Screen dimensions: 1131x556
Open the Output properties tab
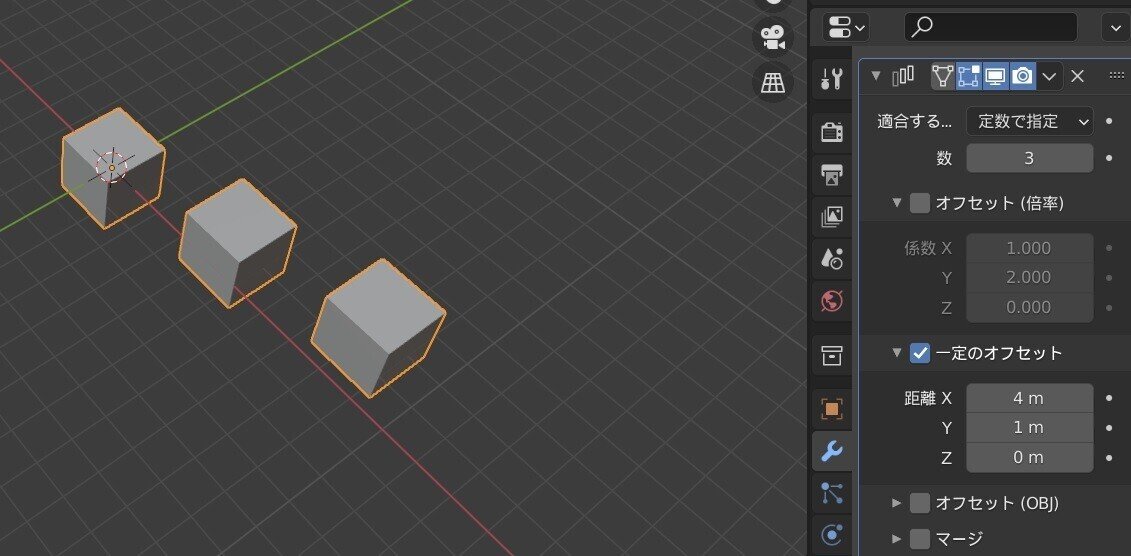pyautogui.click(x=832, y=174)
